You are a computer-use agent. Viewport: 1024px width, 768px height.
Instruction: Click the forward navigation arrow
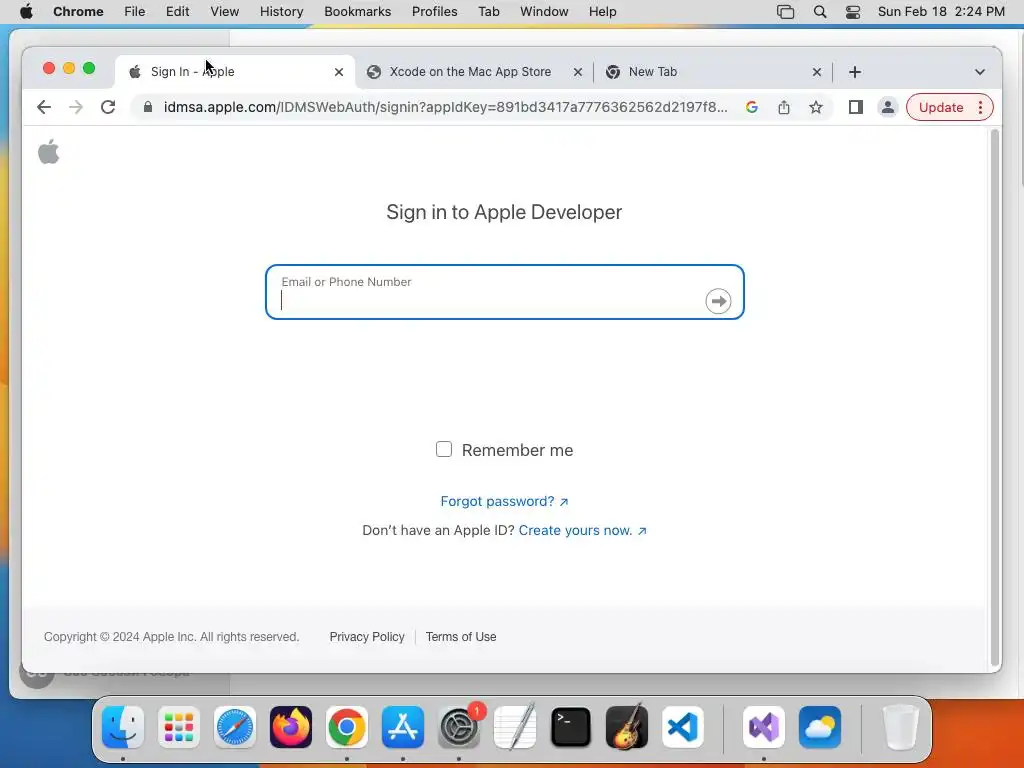point(76,107)
